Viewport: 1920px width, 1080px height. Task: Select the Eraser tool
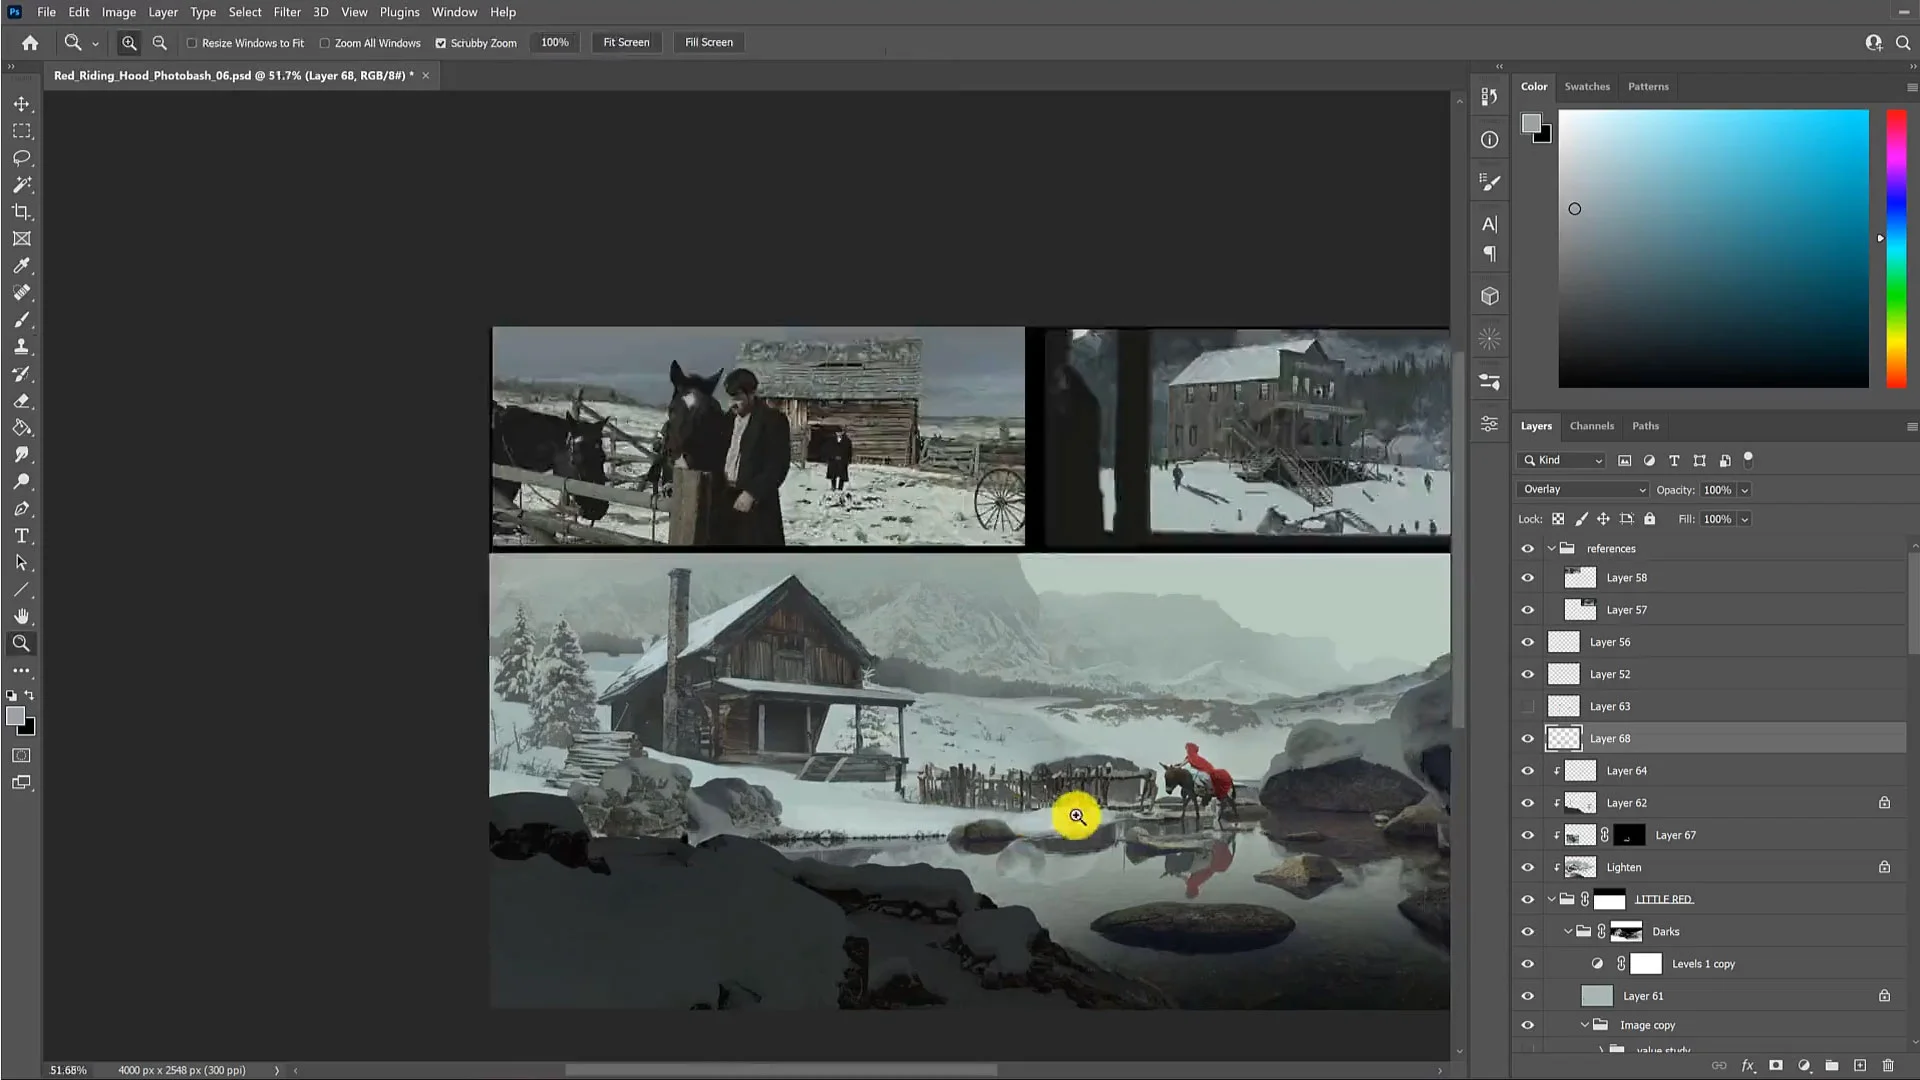pyautogui.click(x=21, y=401)
